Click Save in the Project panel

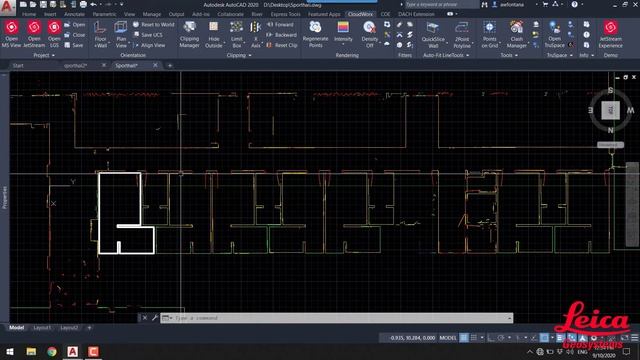click(x=74, y=45)
